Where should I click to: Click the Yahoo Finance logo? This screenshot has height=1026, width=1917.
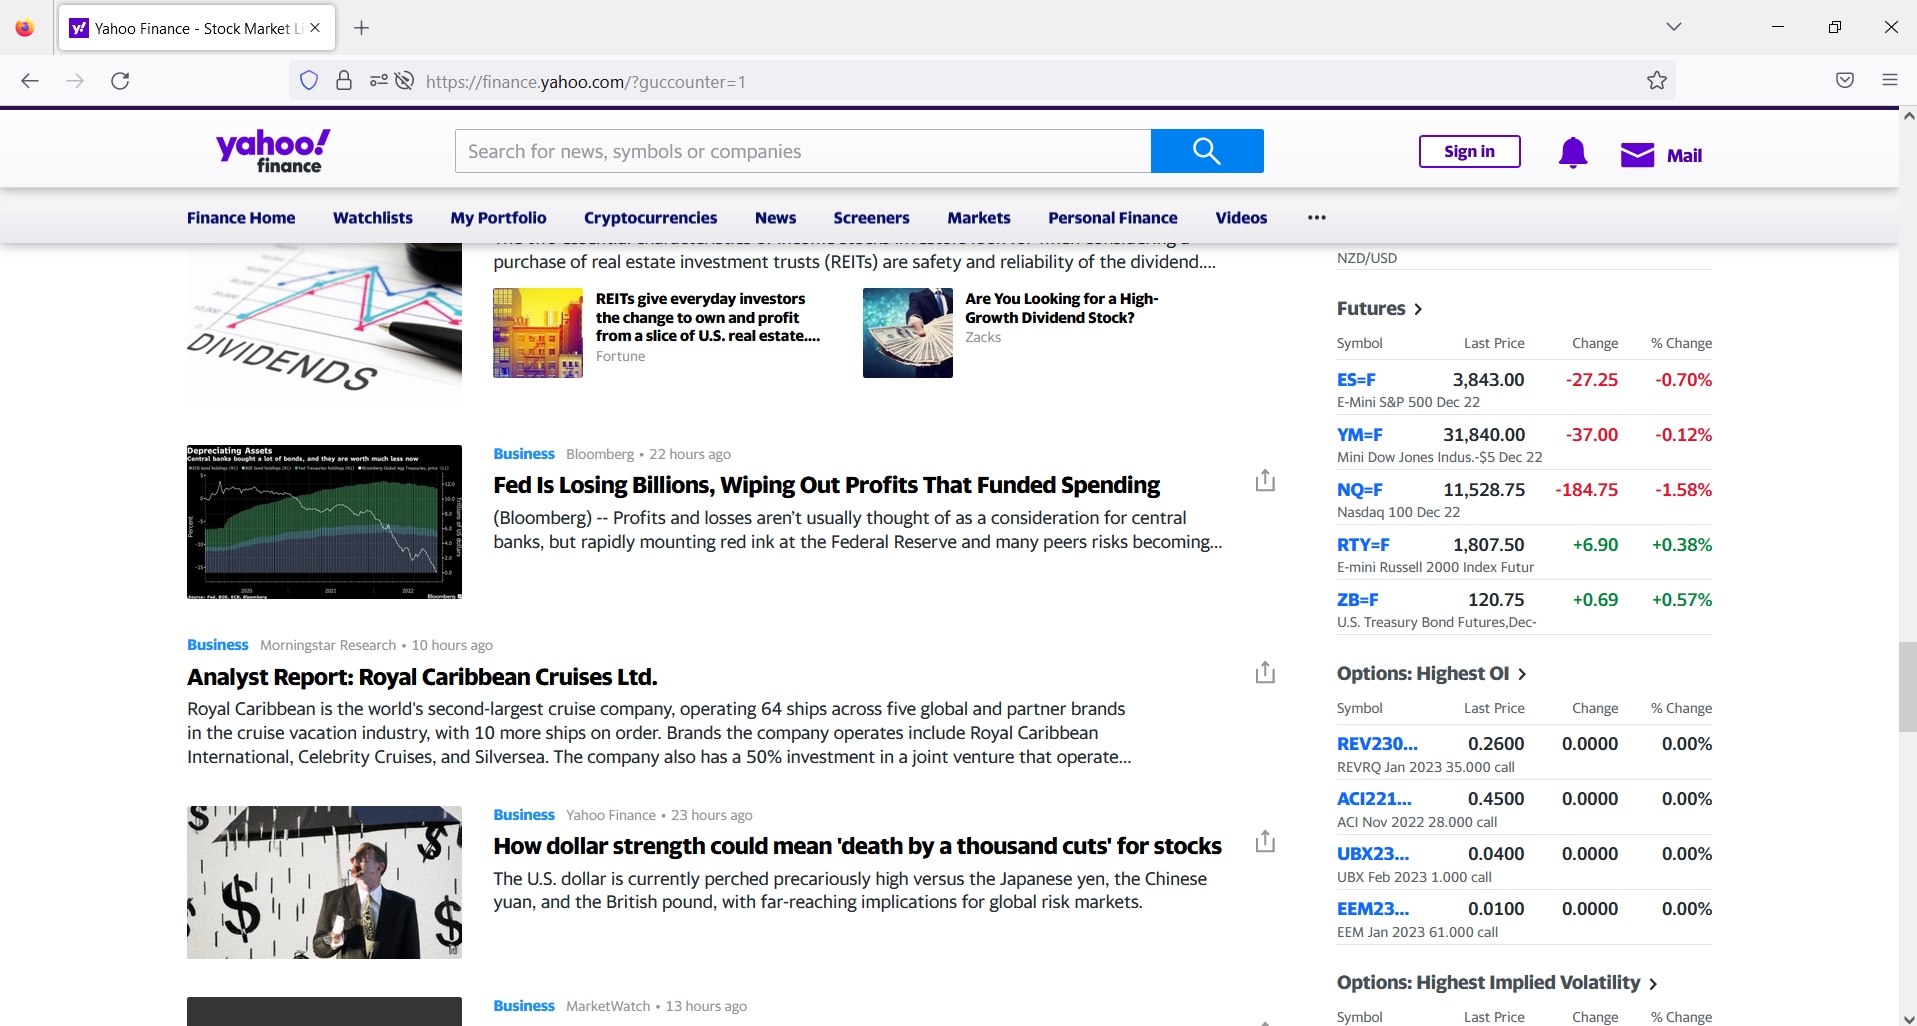pyautogui.click(x=270, y=150)
